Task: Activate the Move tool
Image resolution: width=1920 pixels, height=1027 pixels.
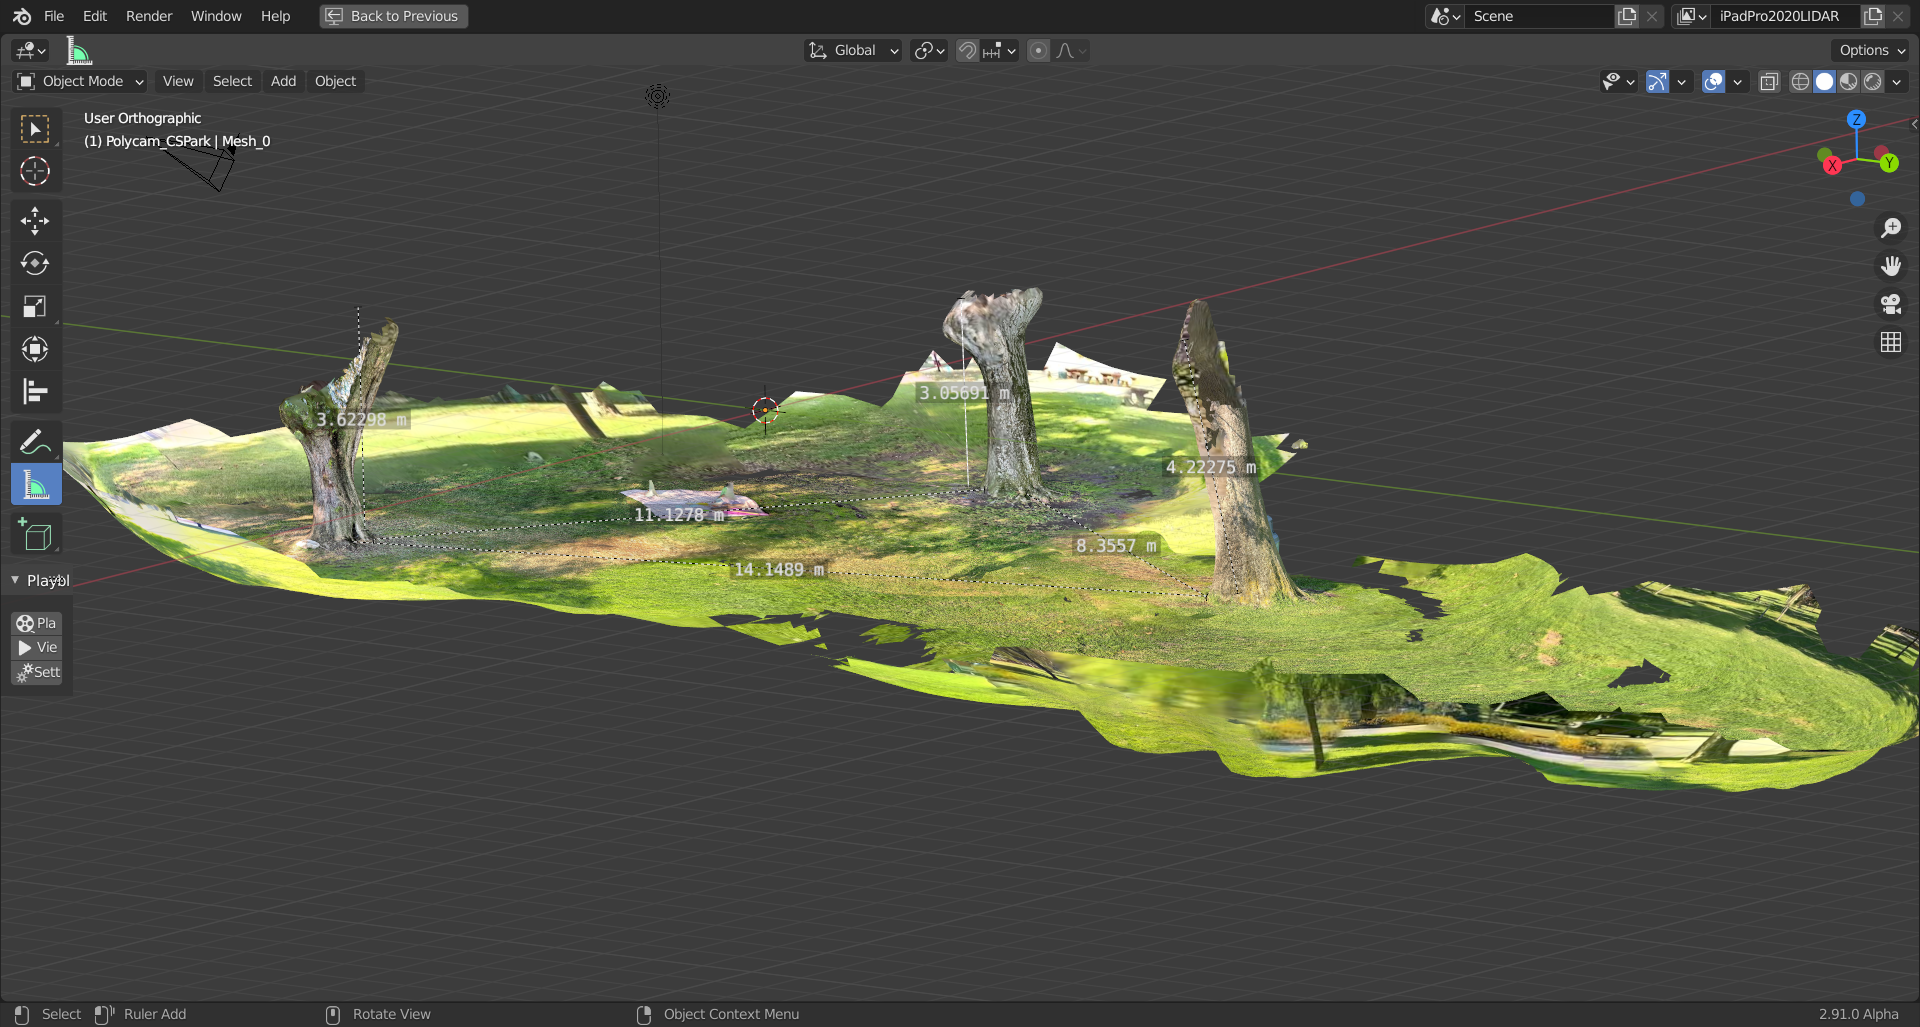Action: pyautogui.click(x=35, y=221)
